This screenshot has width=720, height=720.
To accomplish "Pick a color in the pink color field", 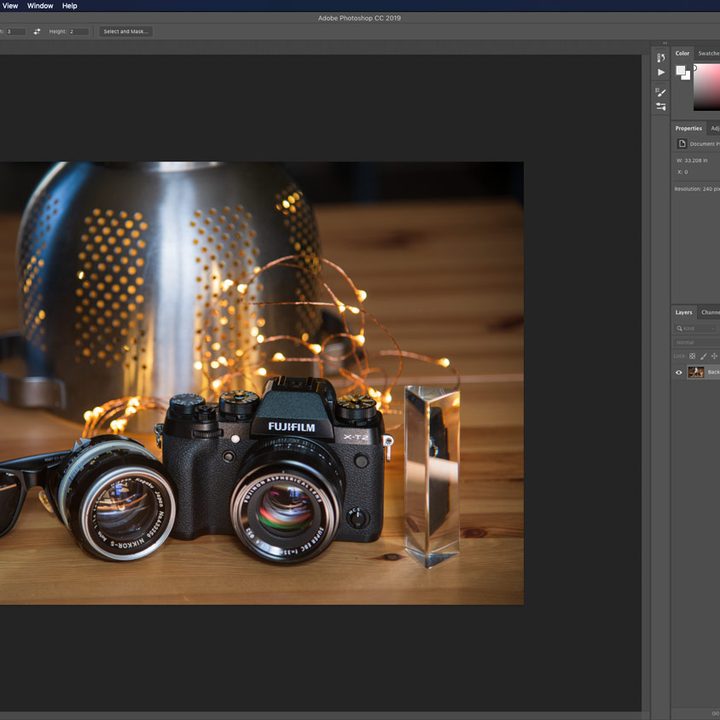I will pyautogui.click(x=707, y=87).
